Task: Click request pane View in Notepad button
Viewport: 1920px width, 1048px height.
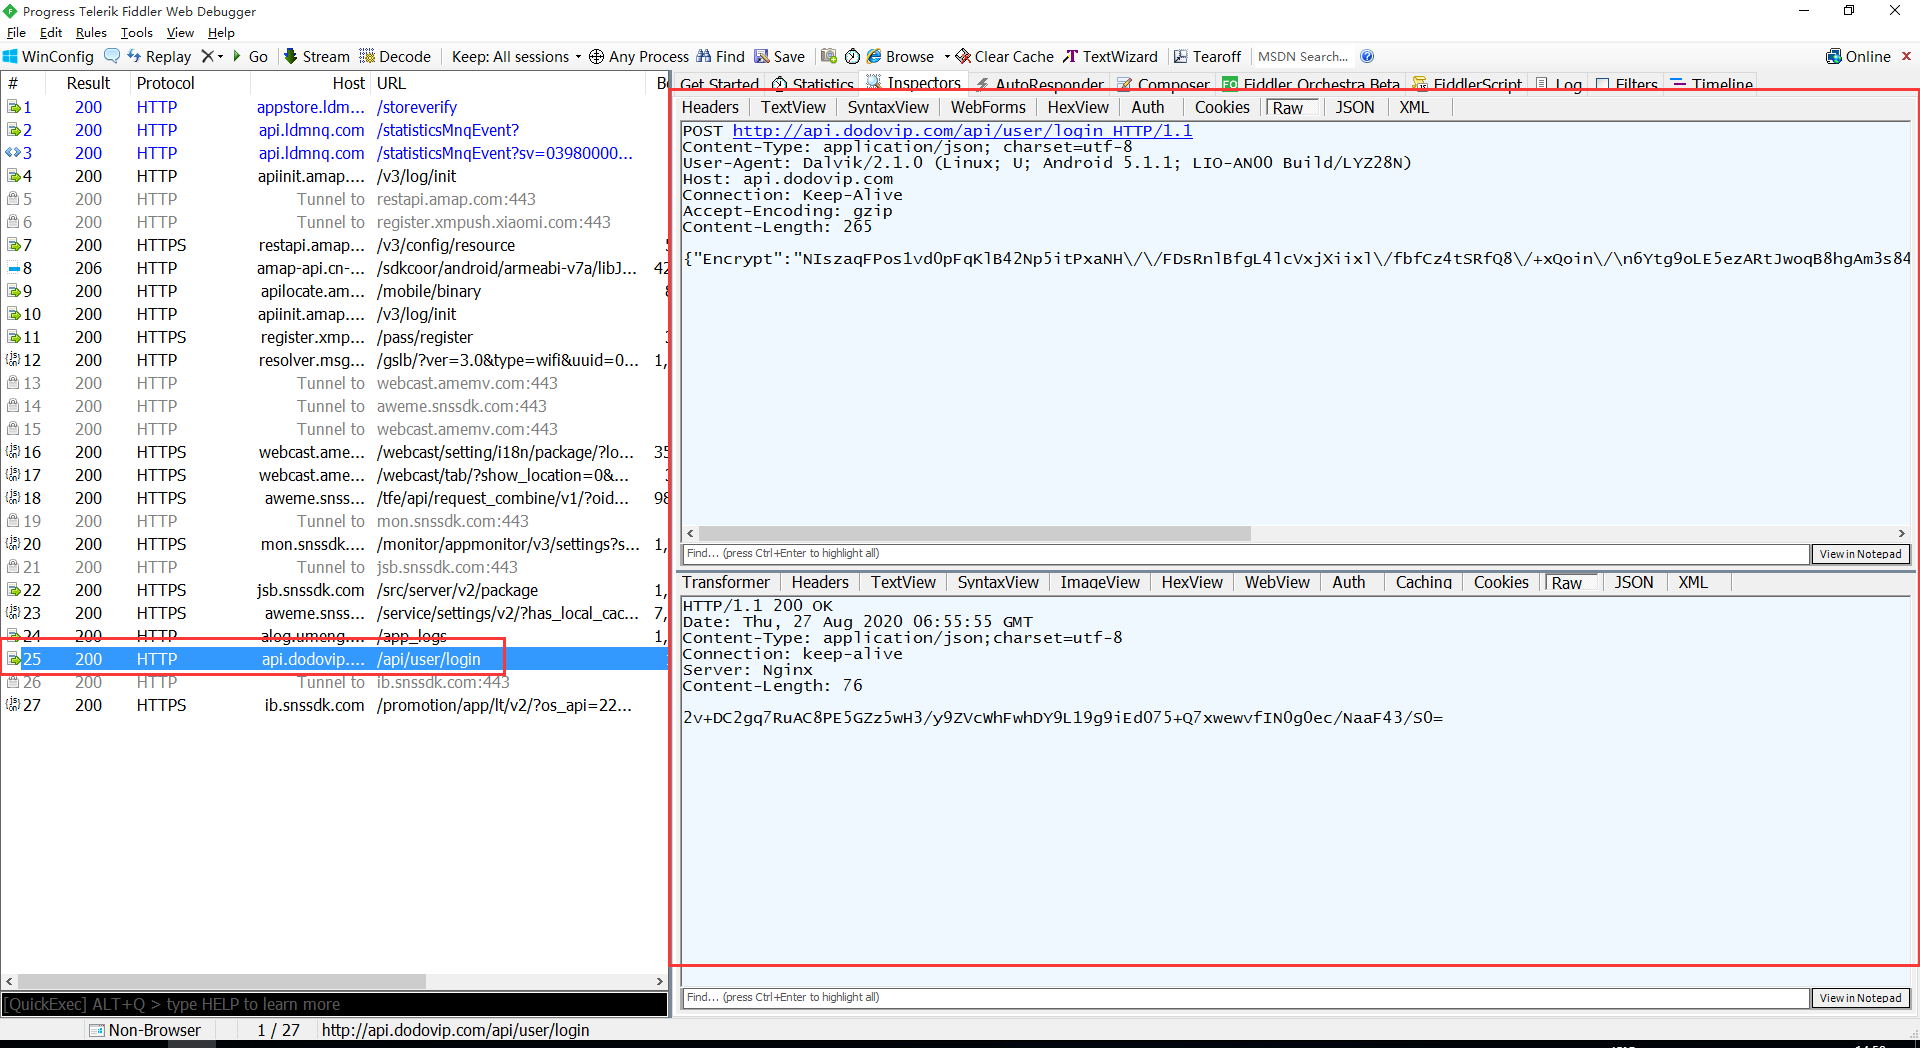Action: point(1860,554)
